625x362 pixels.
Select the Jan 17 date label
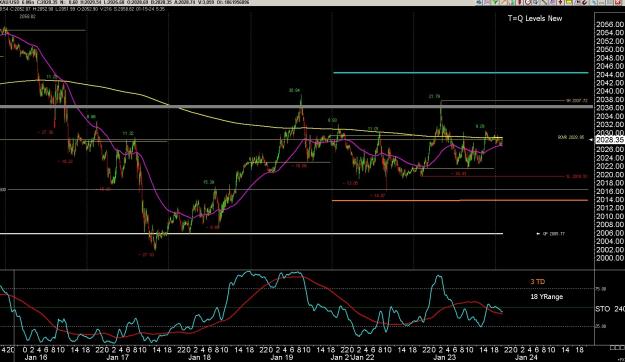pos(118,357)
